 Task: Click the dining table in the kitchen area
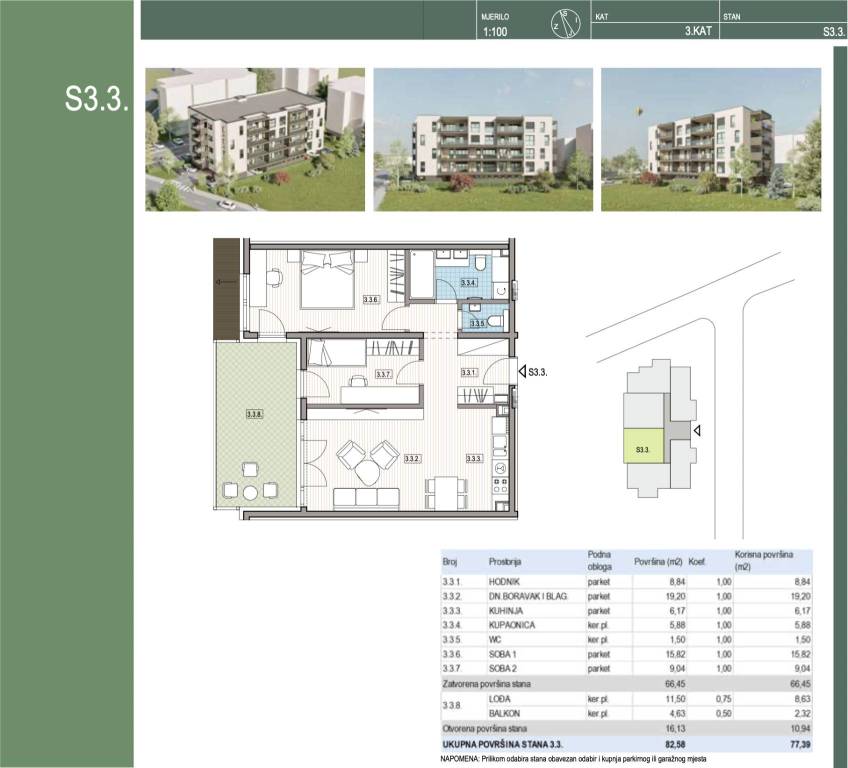point(444,491)
